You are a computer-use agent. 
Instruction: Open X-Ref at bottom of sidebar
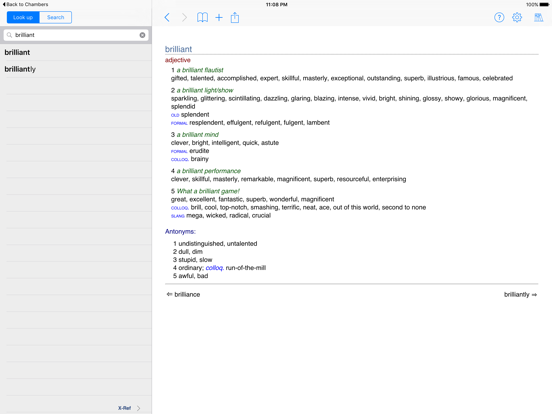[124, 408]
